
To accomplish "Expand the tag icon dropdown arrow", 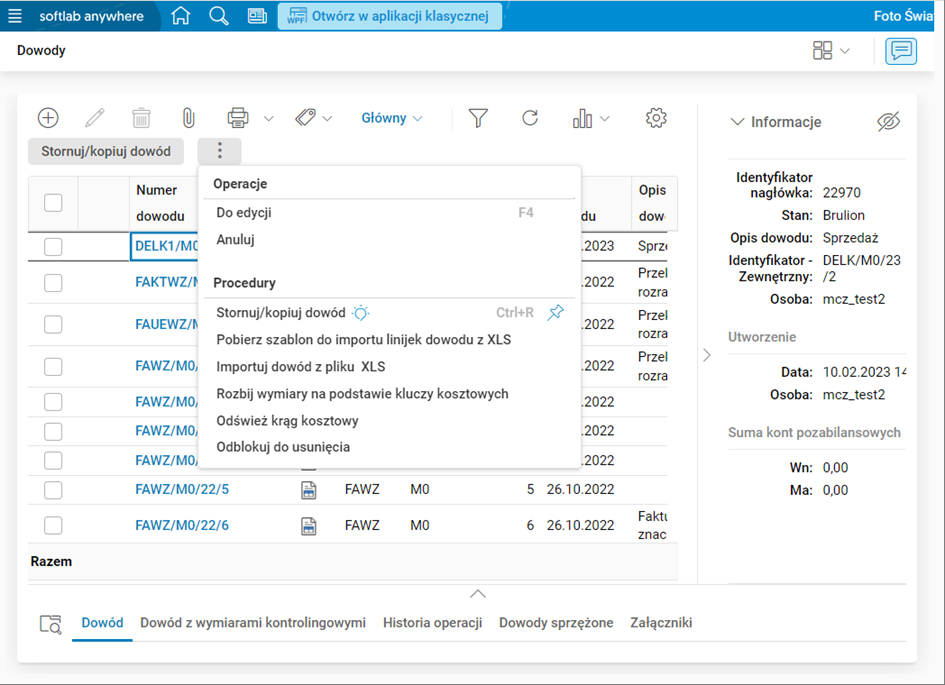I will [327, 119].
